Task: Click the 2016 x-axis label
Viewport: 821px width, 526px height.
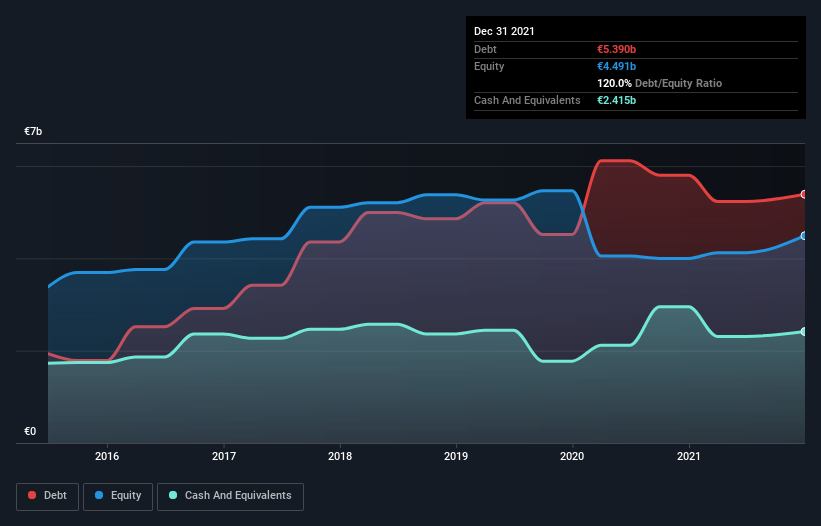Action: [x=107, y=456]
